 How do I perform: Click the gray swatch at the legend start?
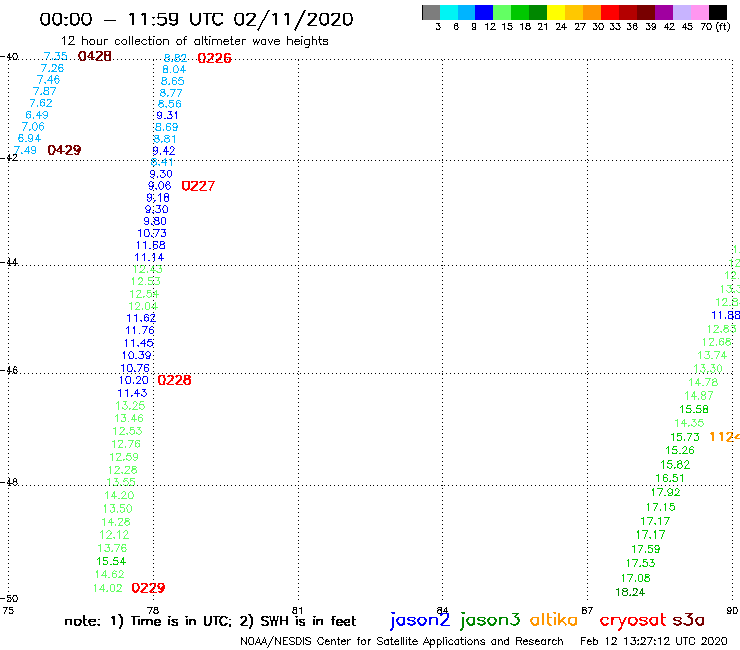431,12
